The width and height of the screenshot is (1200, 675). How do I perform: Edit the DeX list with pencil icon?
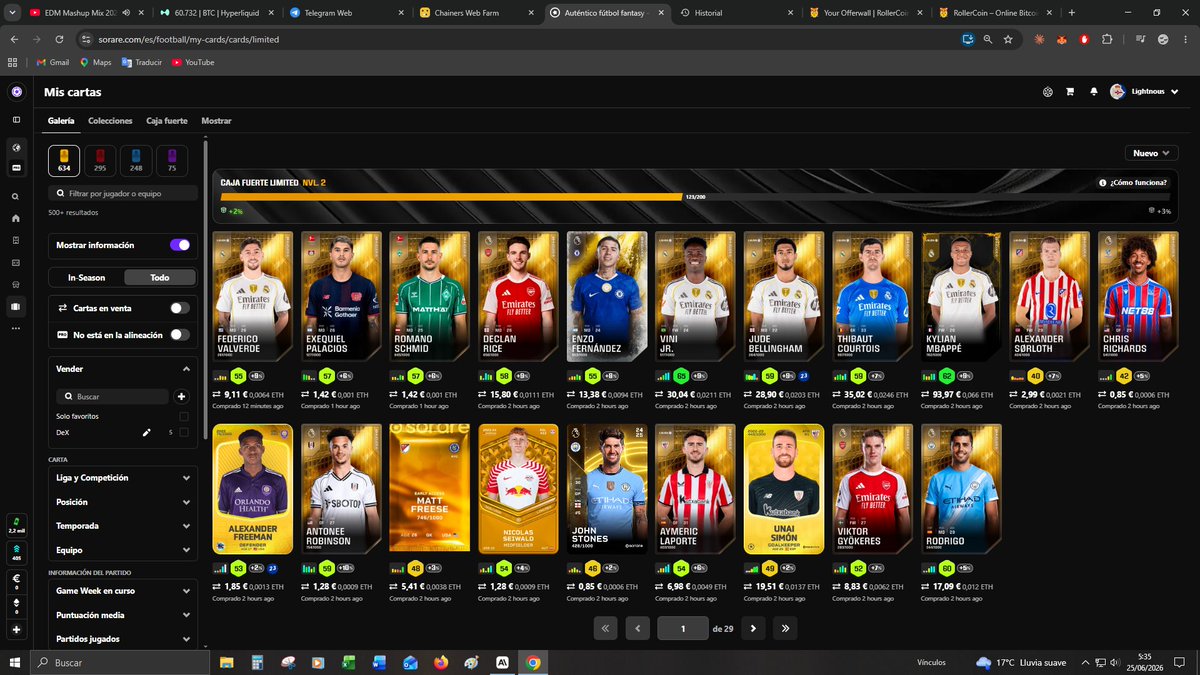pos(146,432)
